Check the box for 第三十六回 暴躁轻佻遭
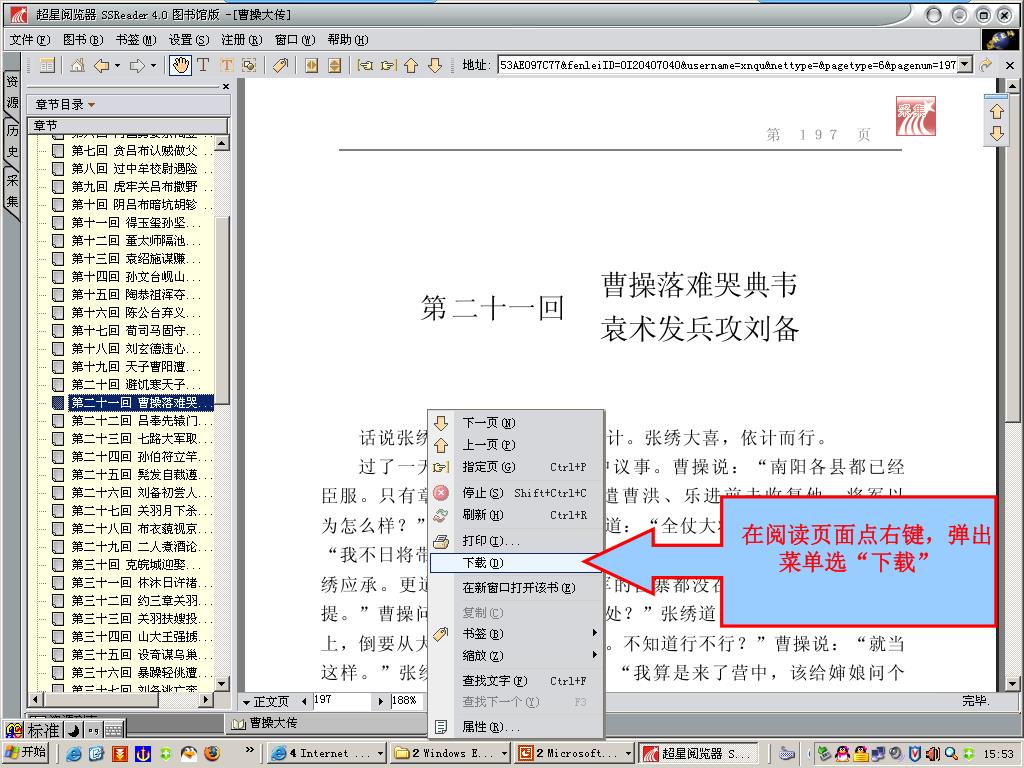 pos(58,672)
